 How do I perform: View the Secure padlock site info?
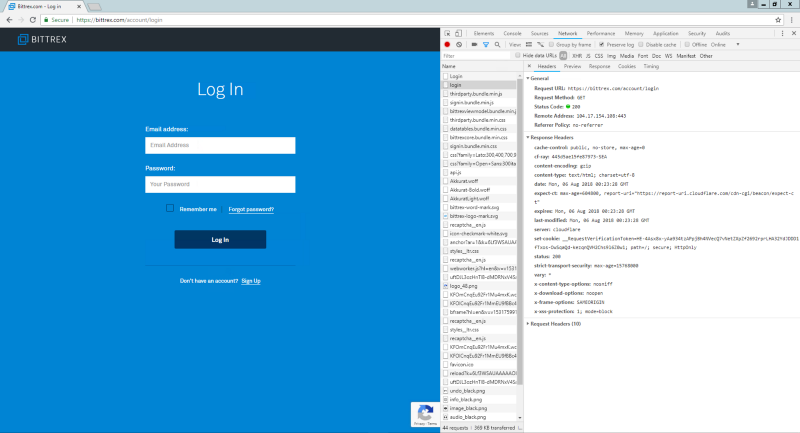tap(56, 20)
